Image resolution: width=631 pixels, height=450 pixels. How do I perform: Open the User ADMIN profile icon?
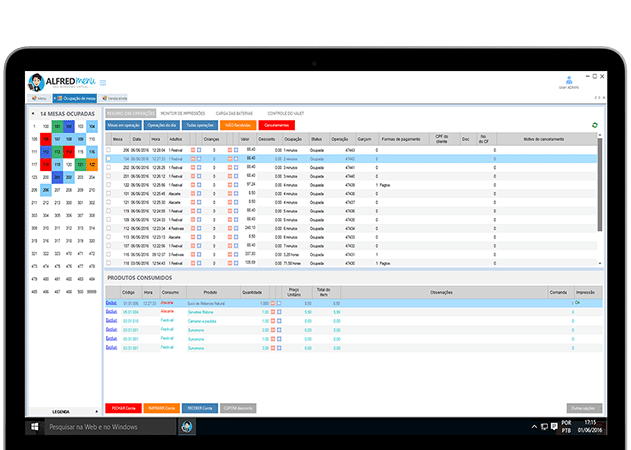pos(569,79)
